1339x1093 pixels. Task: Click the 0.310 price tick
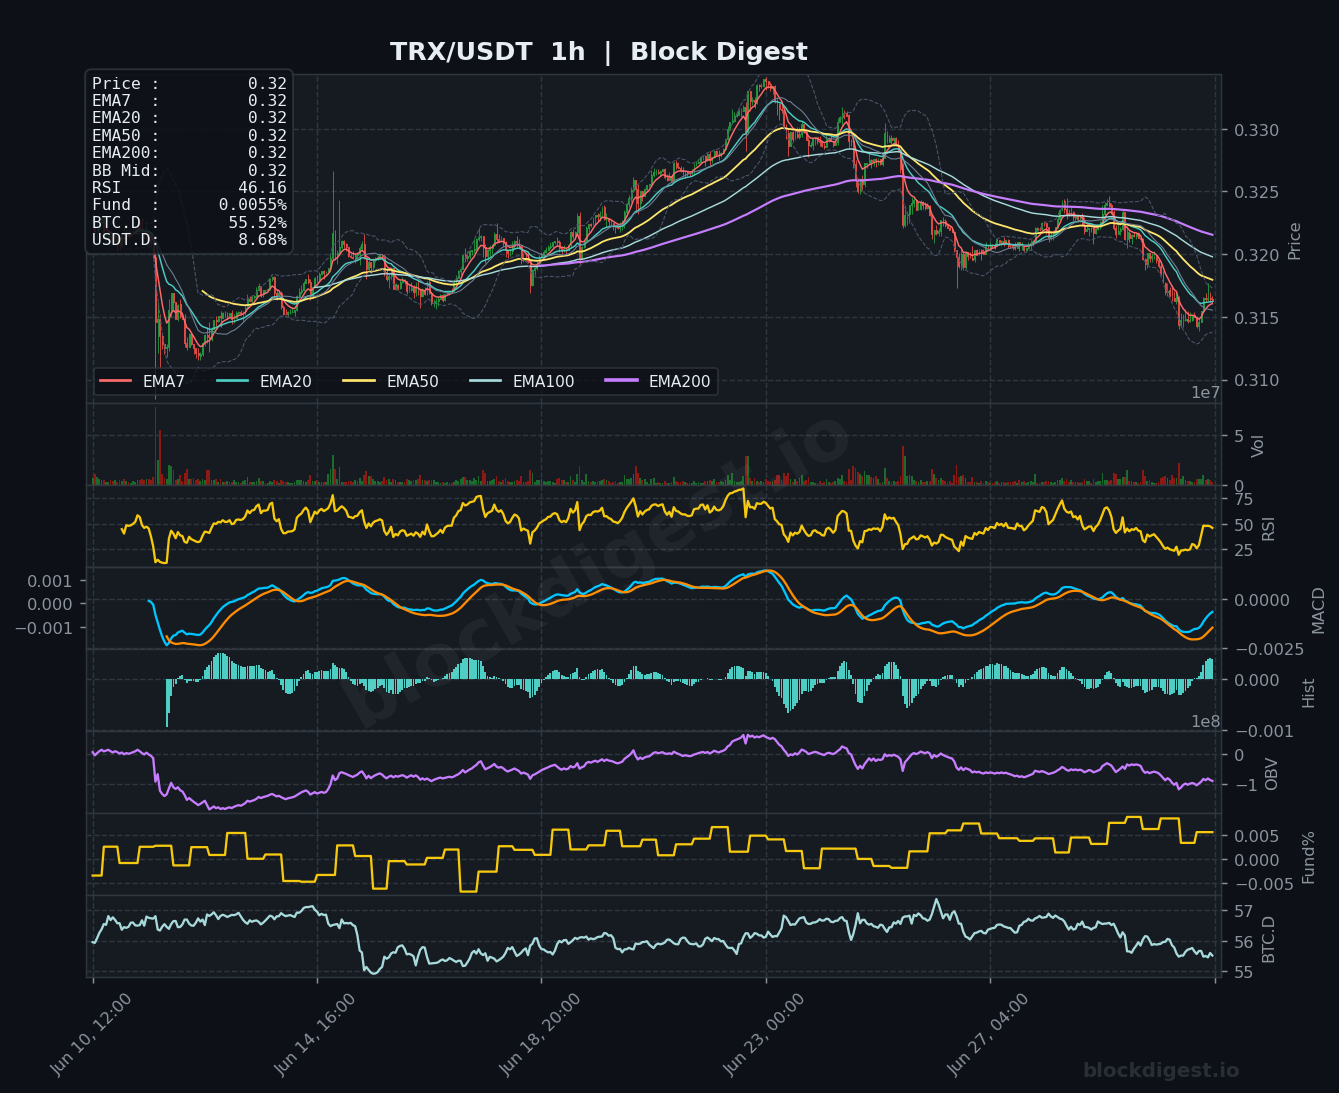tap(1257, 380)
